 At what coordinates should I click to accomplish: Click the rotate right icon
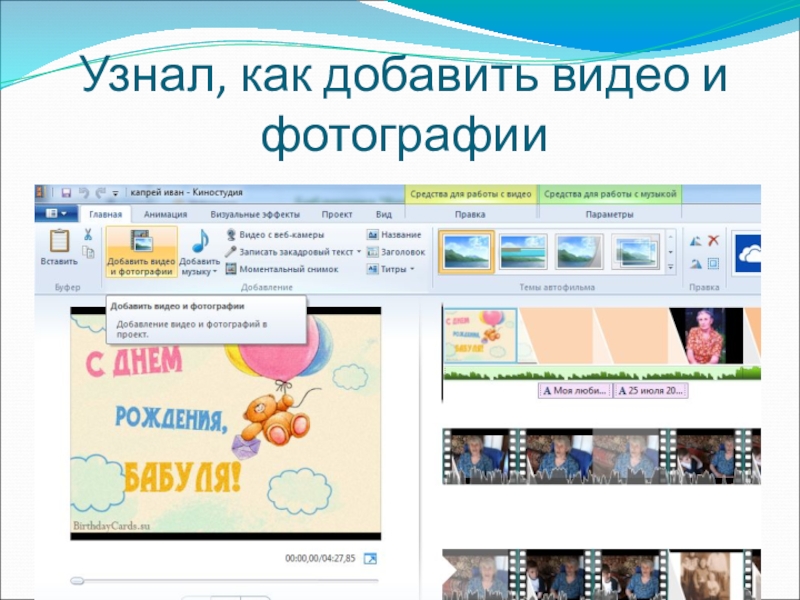(x=696, y=264)
